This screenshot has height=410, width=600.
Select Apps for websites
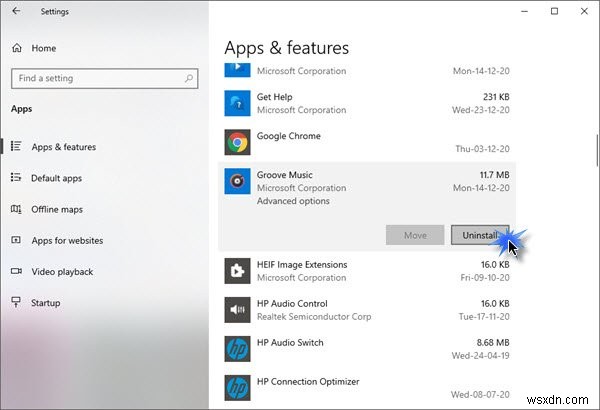pyautogui.click(x=67, y=240)
